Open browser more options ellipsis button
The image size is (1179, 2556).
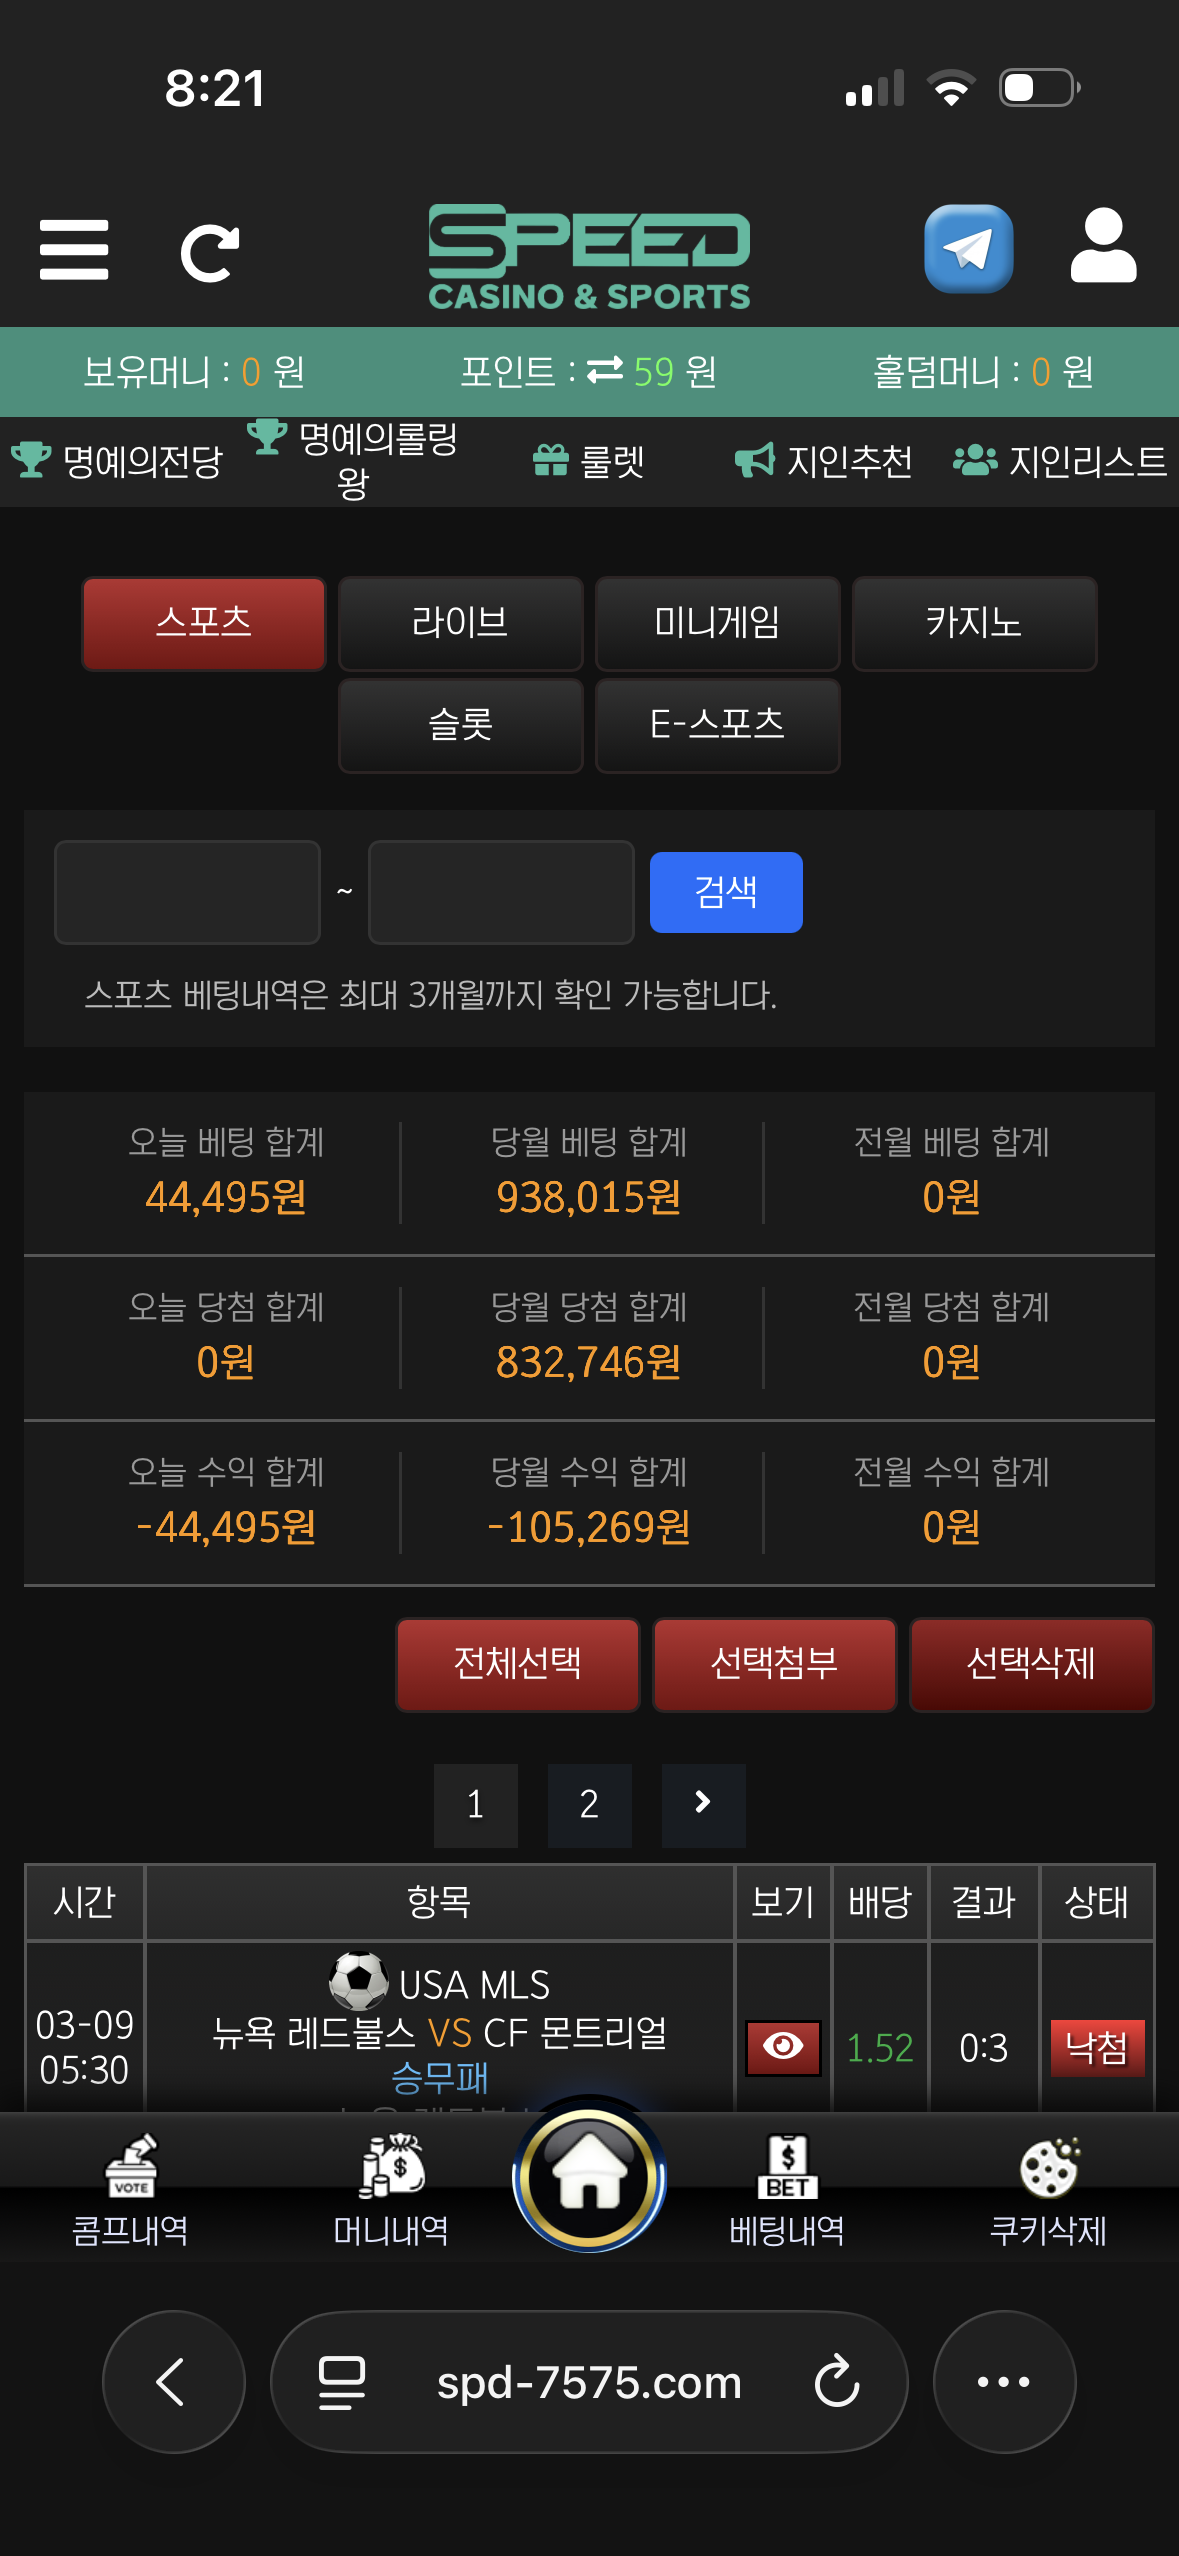pyautogui.click(x=1004, y=2381)
